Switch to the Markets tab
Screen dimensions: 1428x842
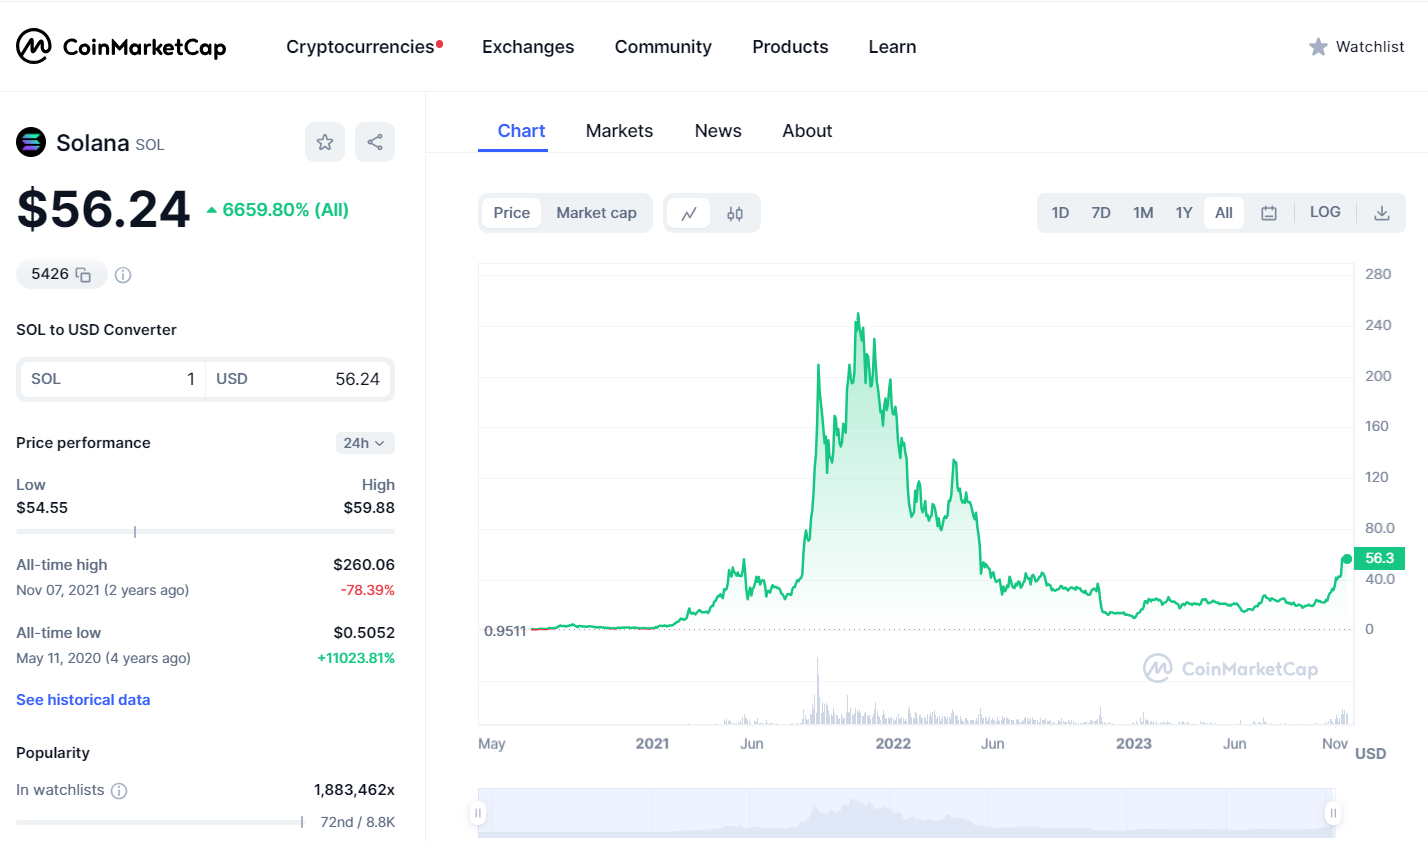click(x=619, y=131)
